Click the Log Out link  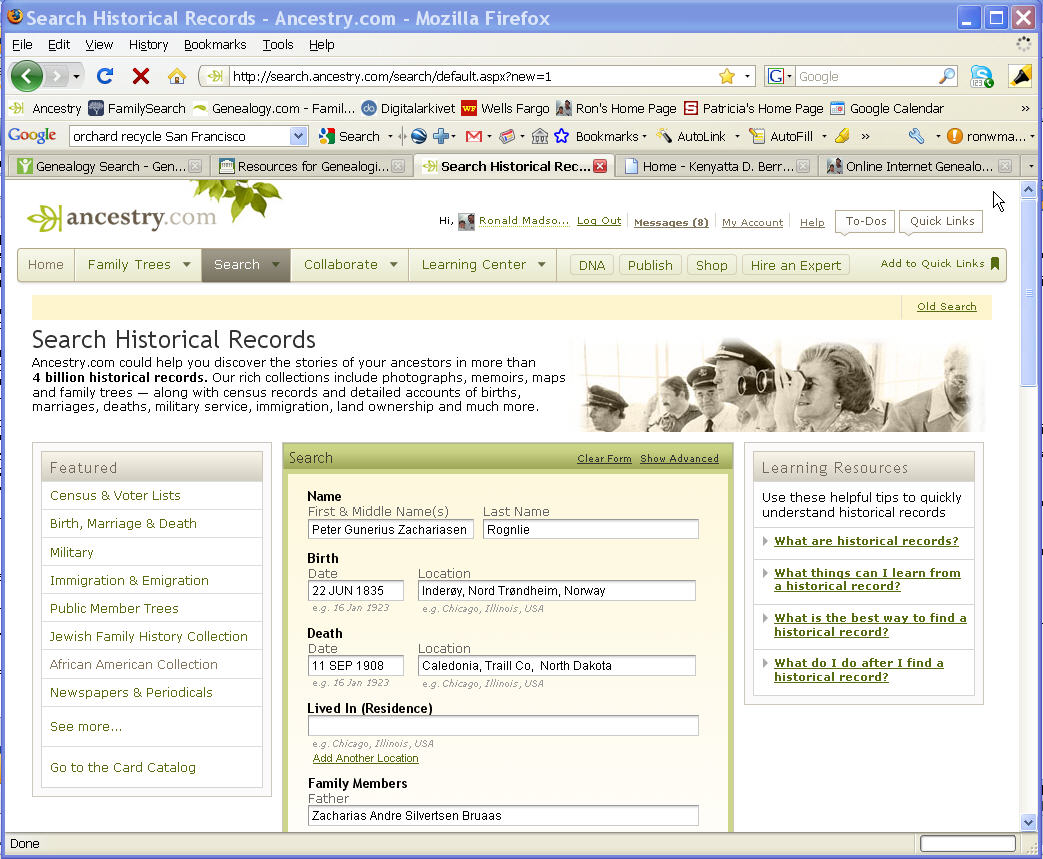[x=599, y=221]
